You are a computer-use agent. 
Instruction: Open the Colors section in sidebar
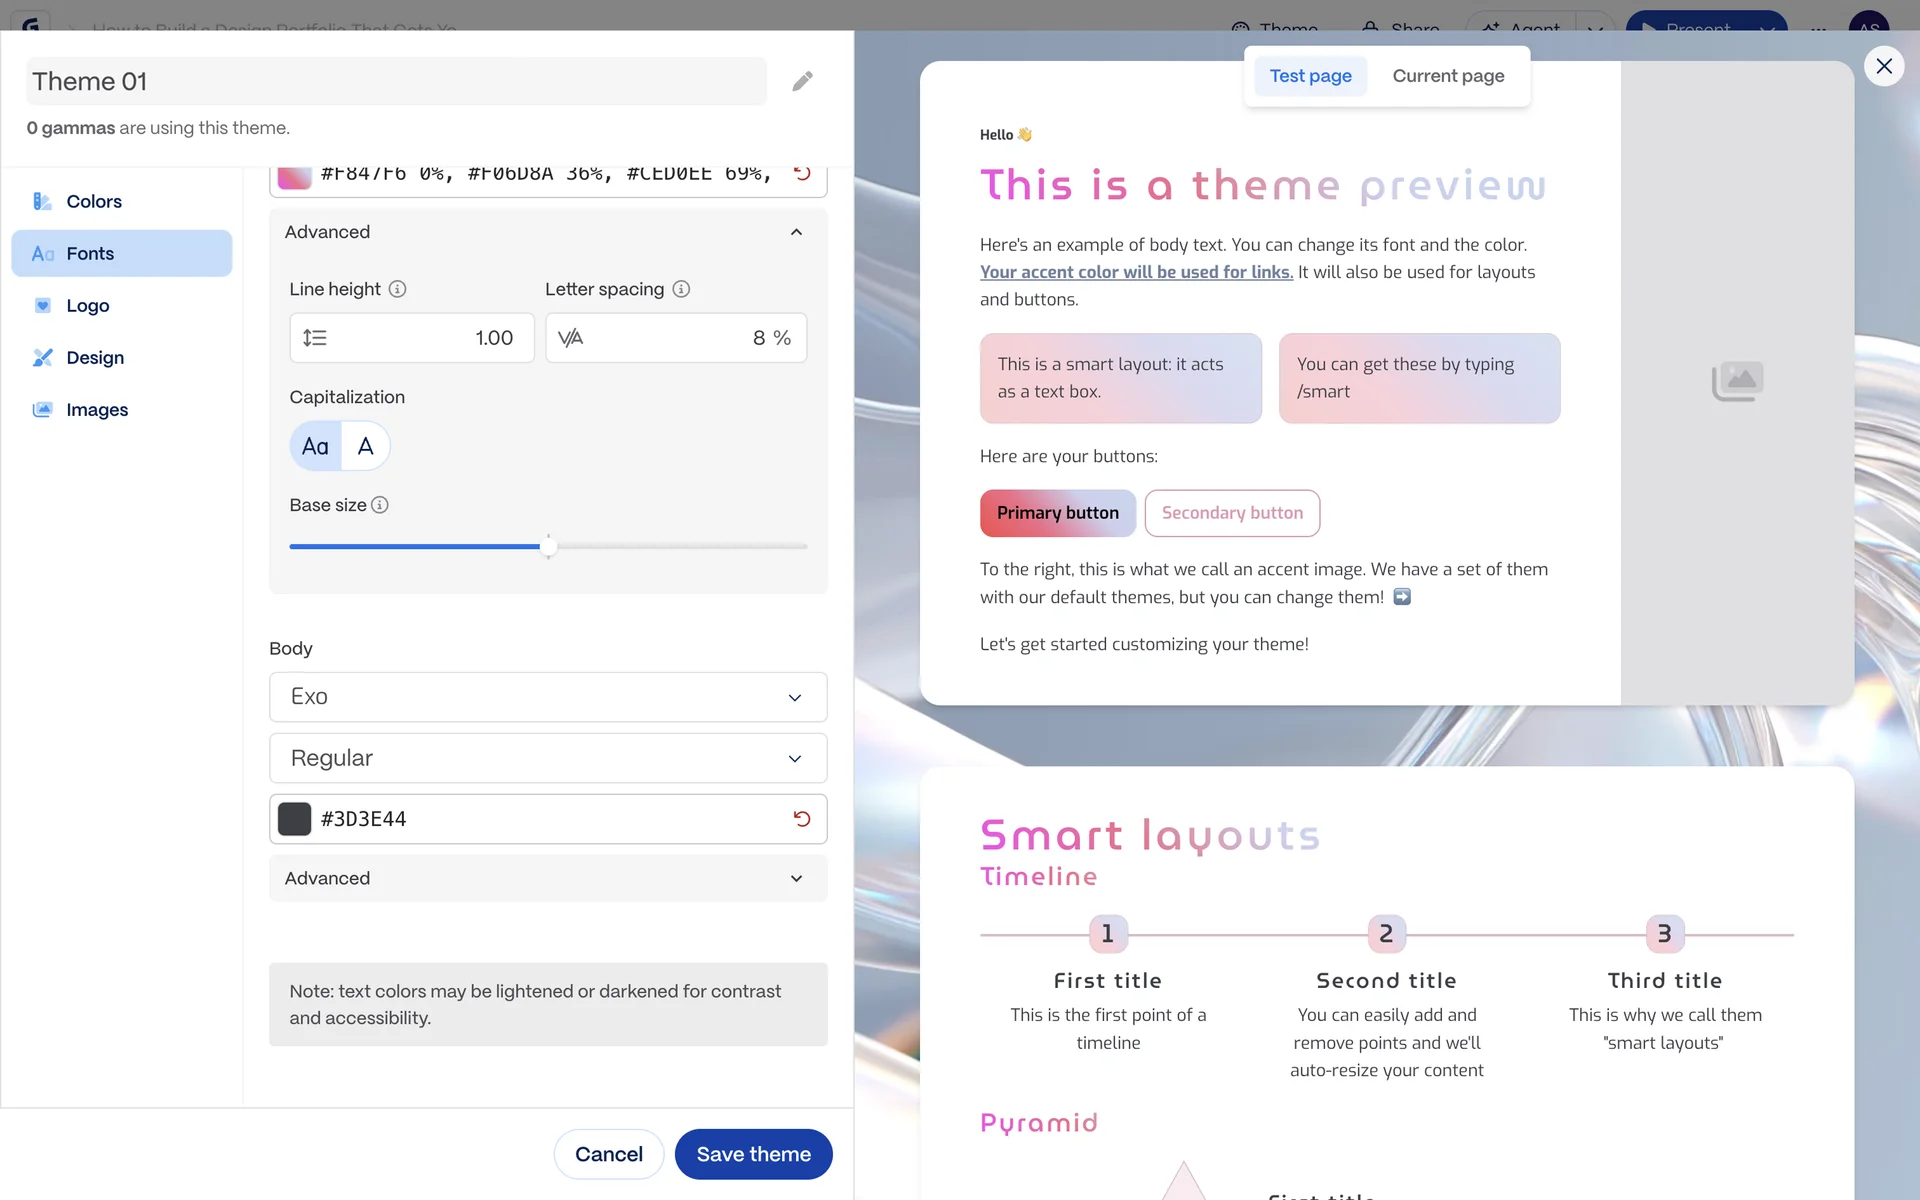[94, 201]
